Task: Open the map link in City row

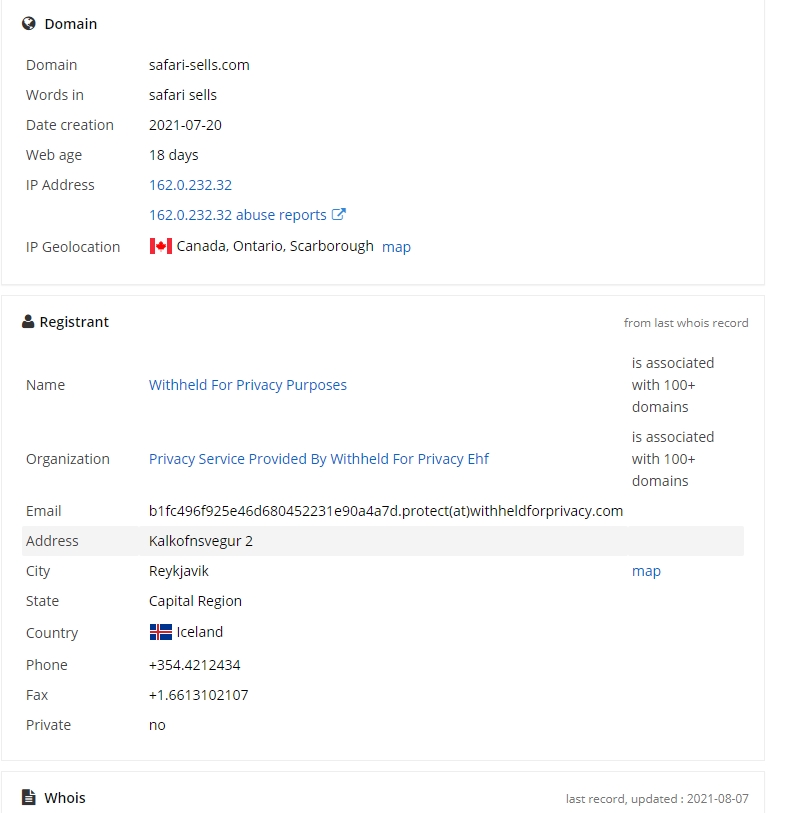Action: (x=646, y=571)
